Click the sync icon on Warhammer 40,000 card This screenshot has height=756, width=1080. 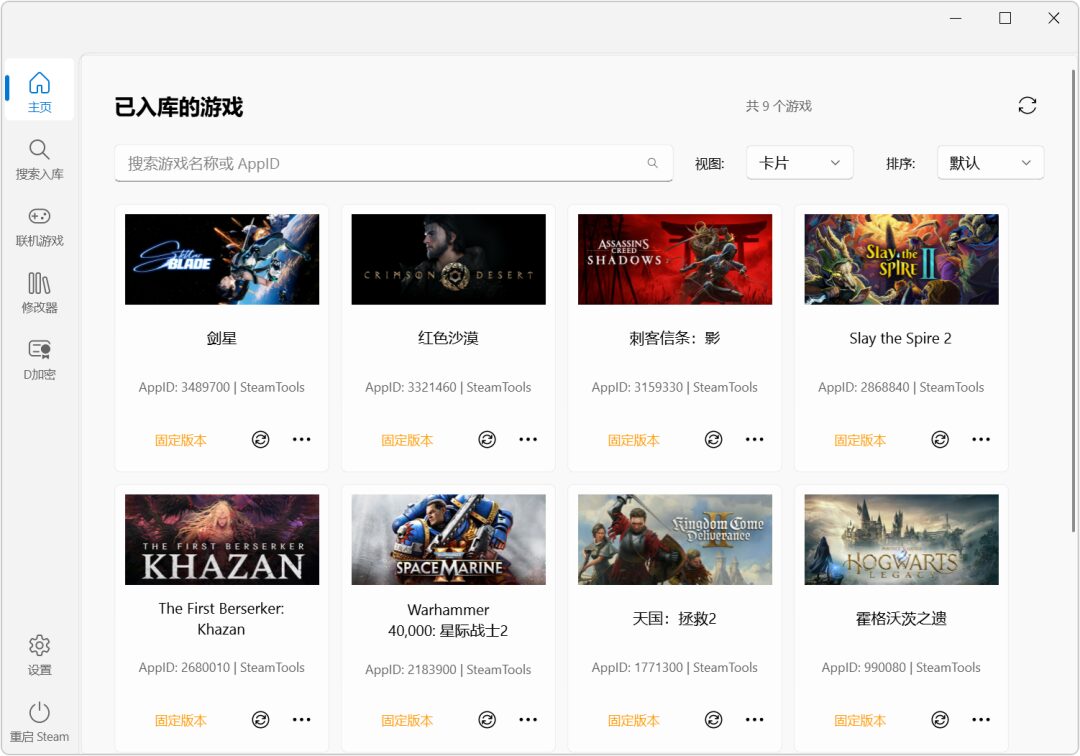click(487, 720)
